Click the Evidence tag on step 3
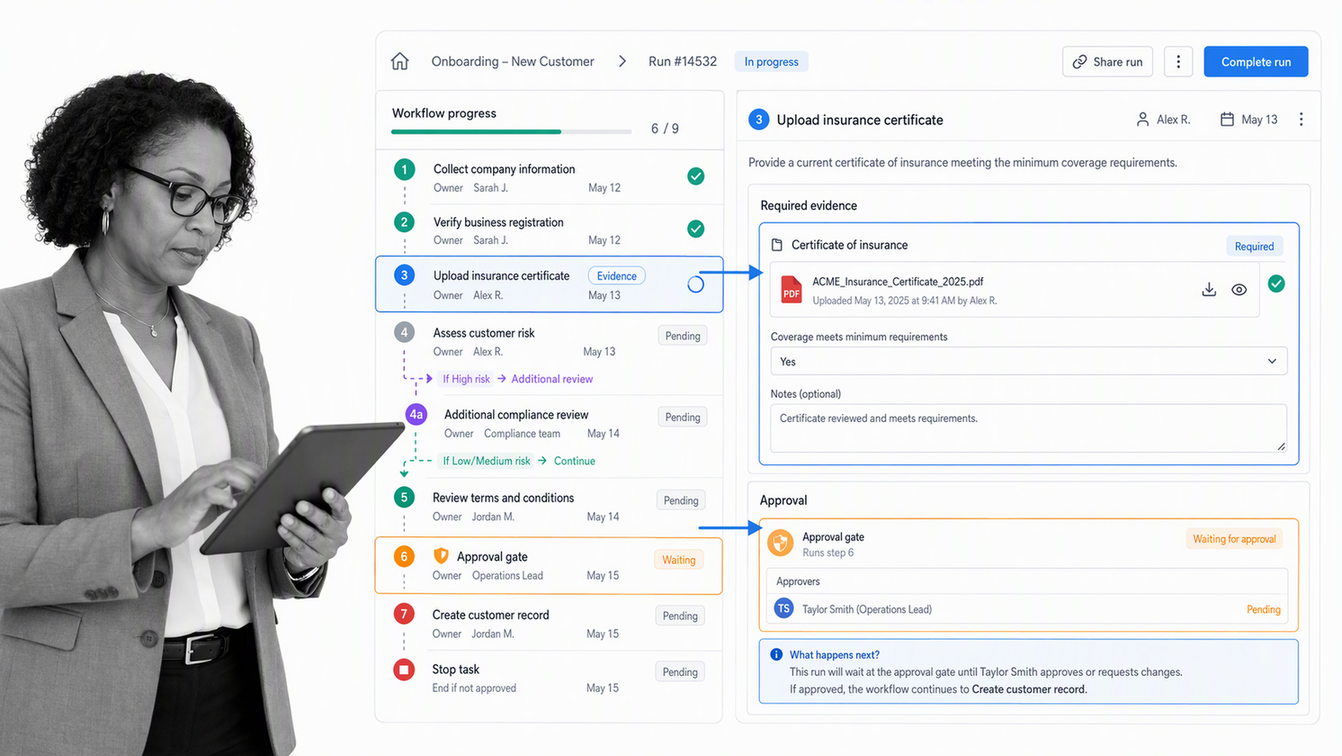 [617, 276]
